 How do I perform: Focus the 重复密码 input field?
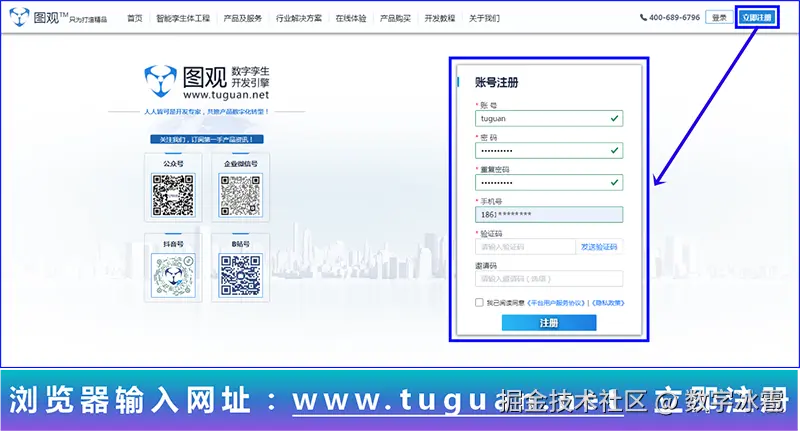pyautogui.click(x=549, y=183)
